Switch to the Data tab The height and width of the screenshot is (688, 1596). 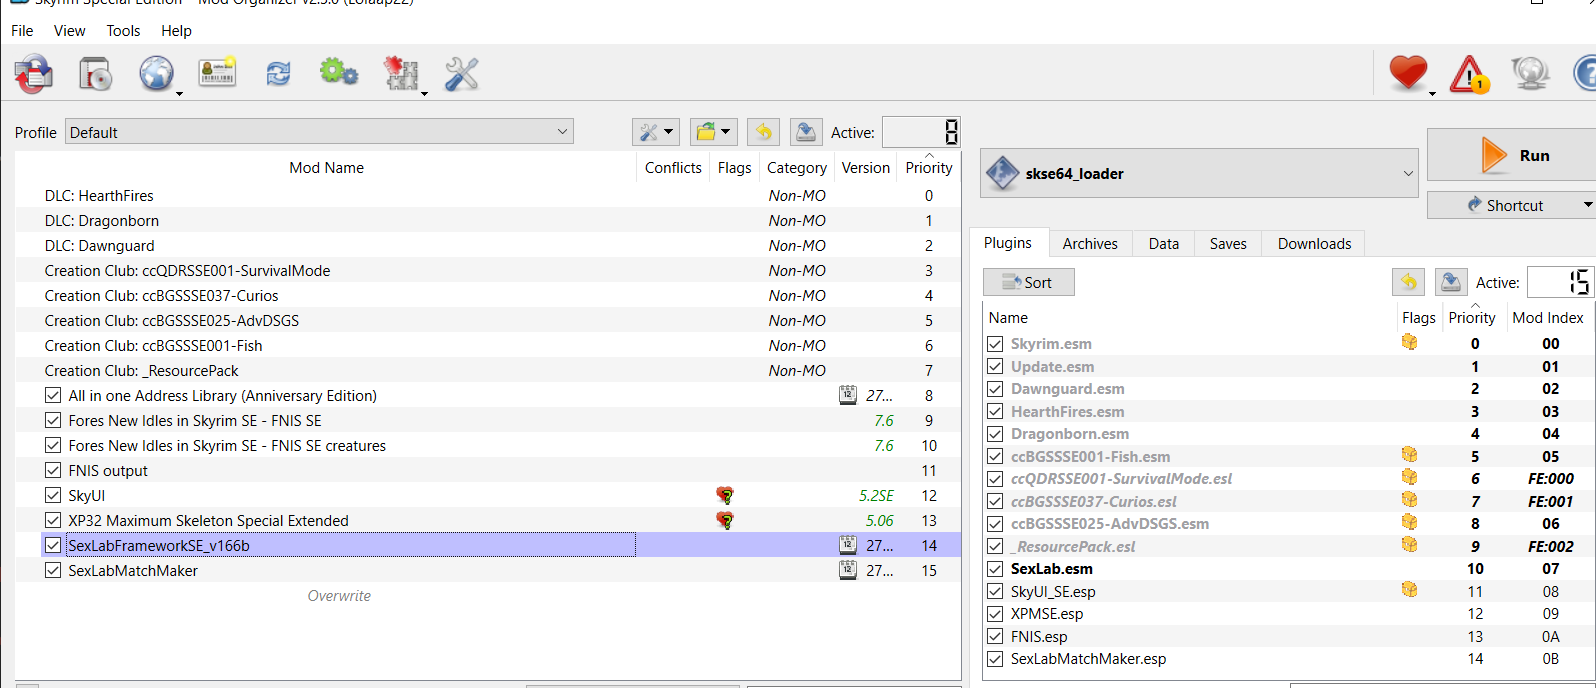(1163, 244)
